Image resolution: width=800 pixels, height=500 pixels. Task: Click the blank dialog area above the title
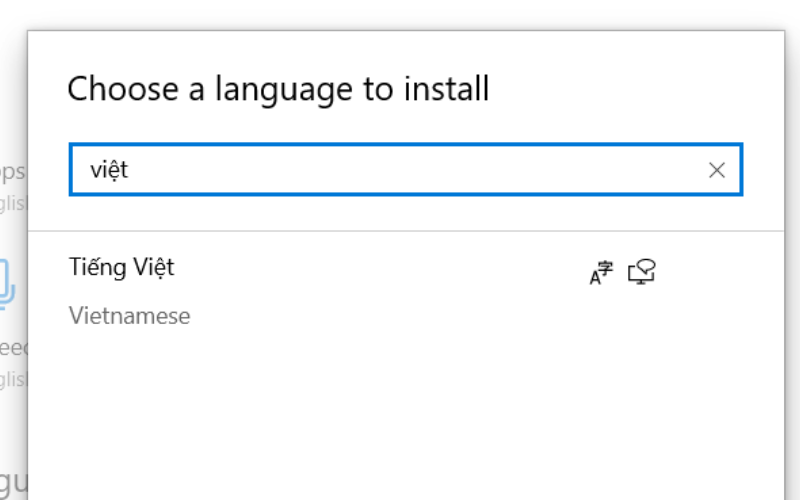click(x=400, y=48)
